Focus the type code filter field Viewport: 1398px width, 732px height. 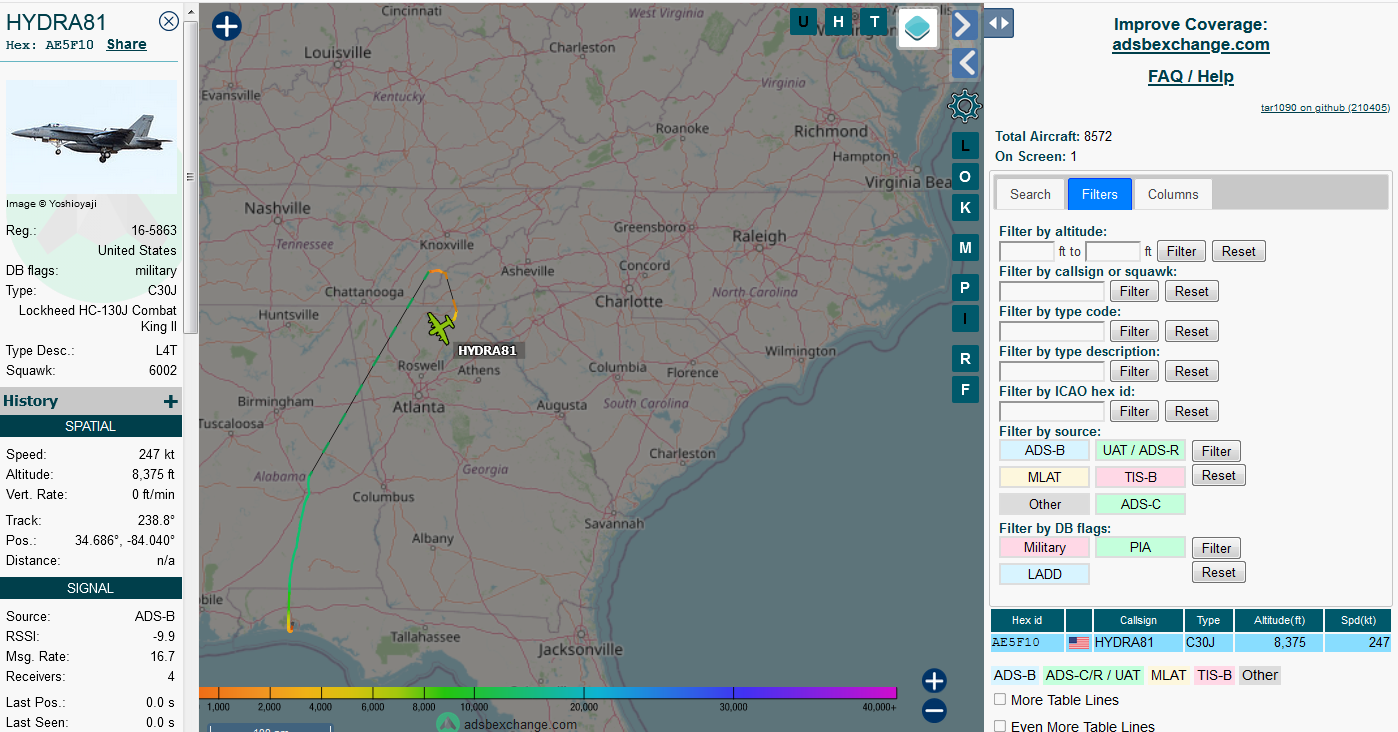pos(1052,331)
